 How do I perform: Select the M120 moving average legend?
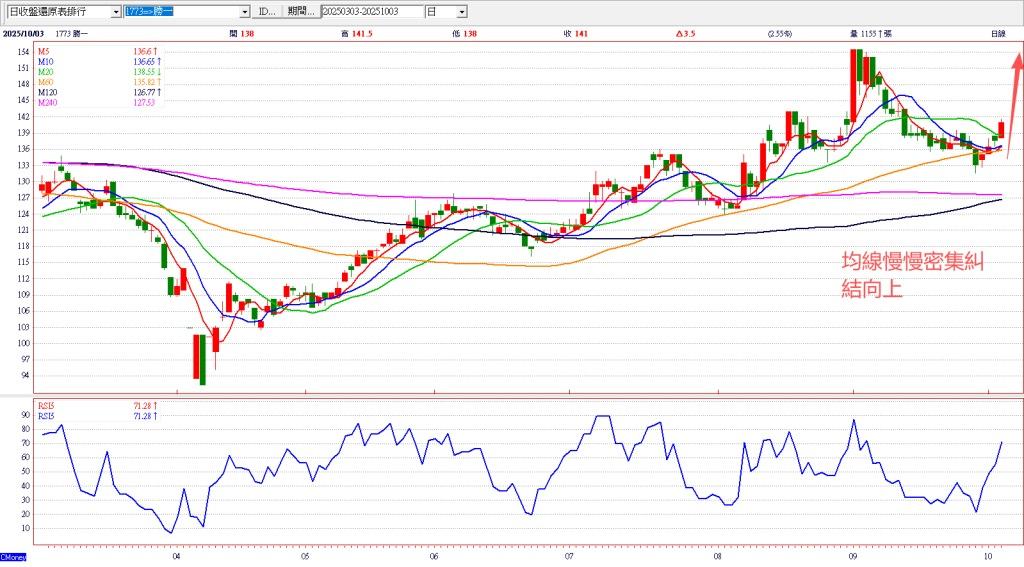(x=47, y=93)
